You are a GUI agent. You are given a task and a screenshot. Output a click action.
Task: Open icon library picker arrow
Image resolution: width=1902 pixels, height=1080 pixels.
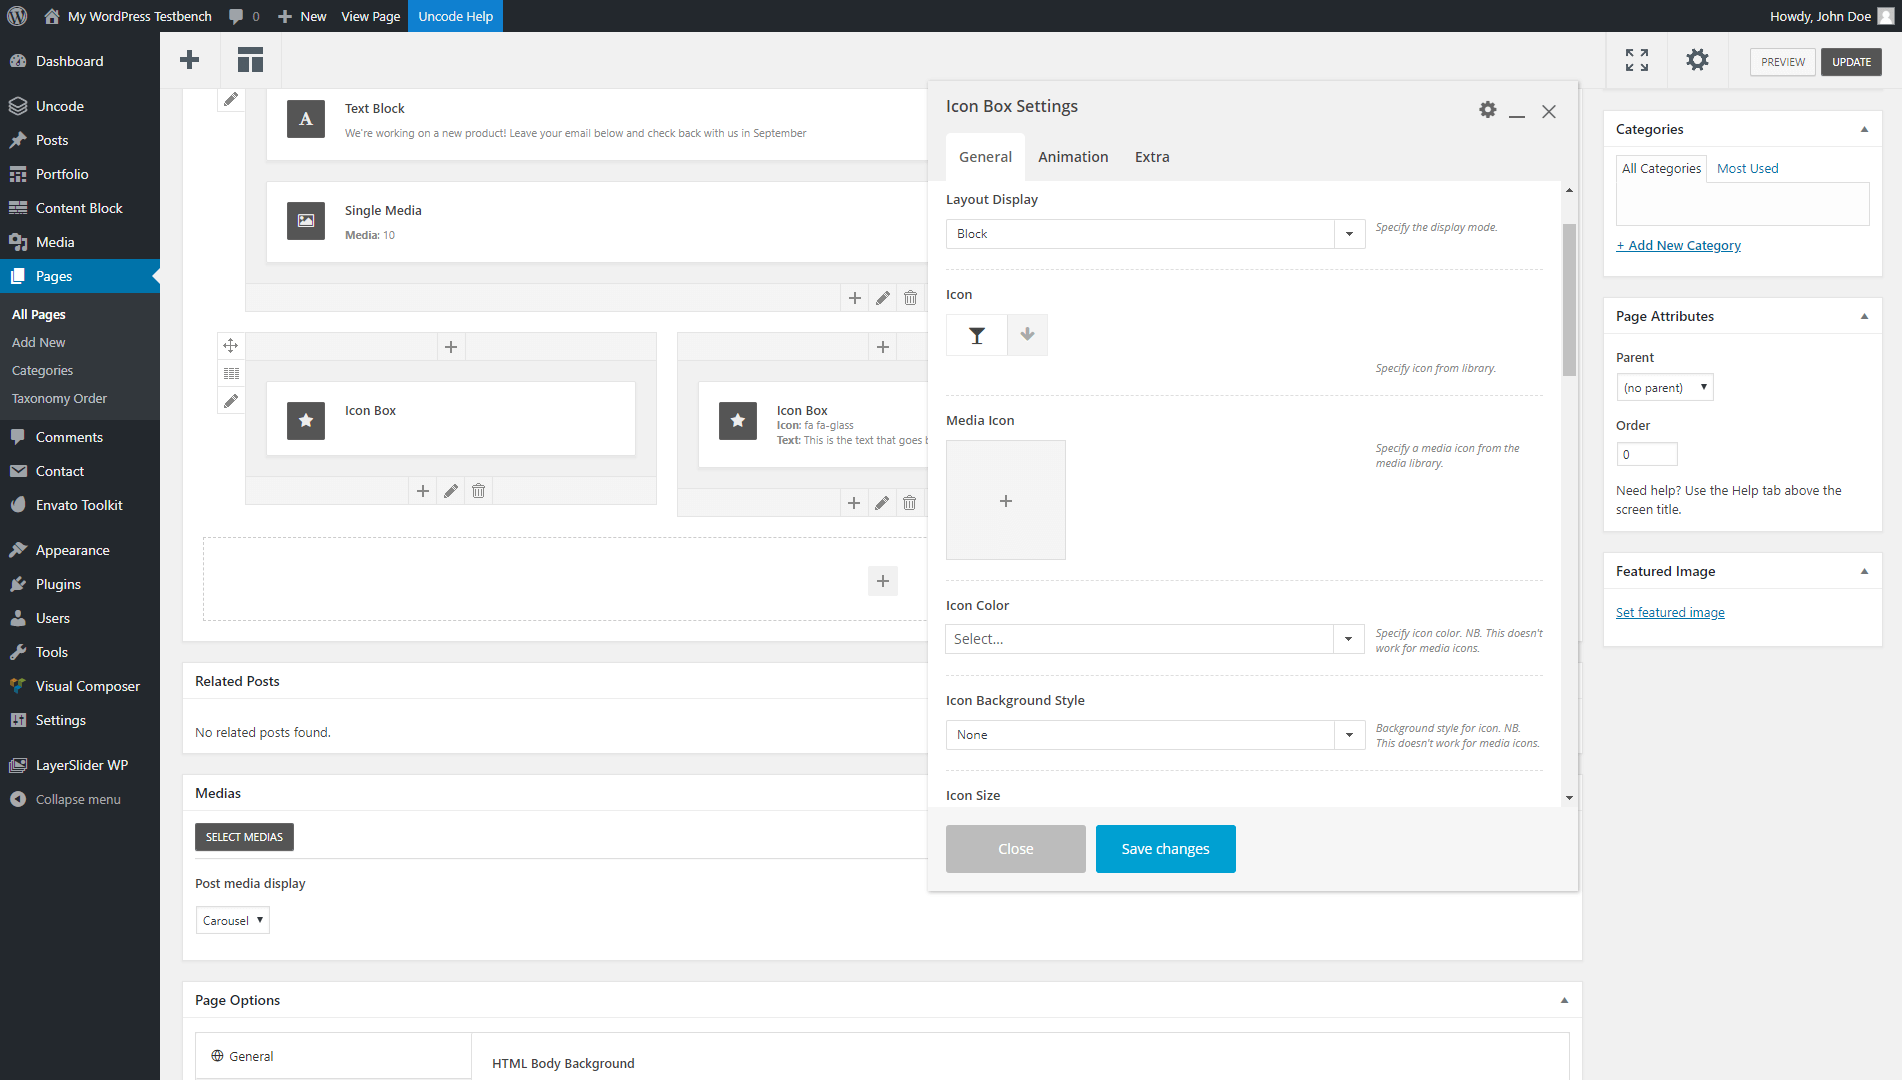coord(1027,335)
